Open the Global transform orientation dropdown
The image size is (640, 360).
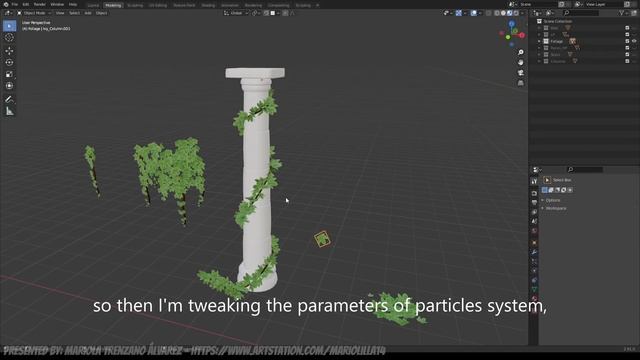click(x=236, y=13)
